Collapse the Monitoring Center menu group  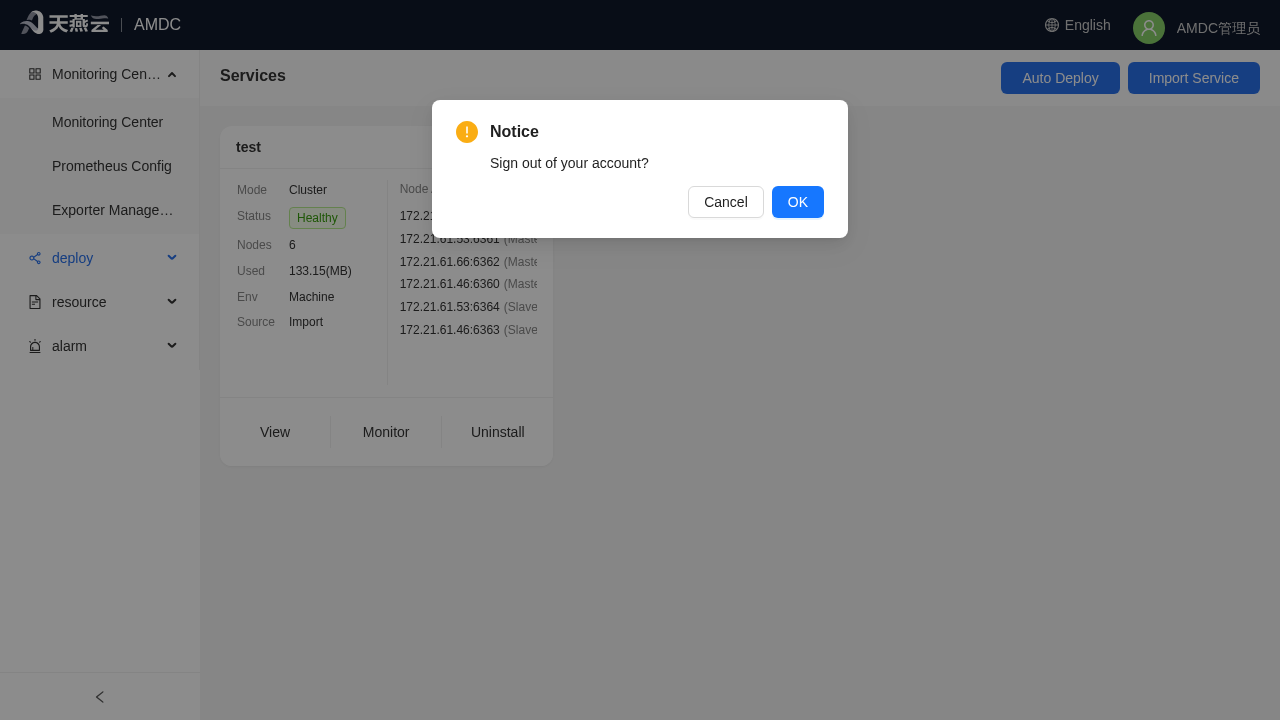click(x=172, y=74)
